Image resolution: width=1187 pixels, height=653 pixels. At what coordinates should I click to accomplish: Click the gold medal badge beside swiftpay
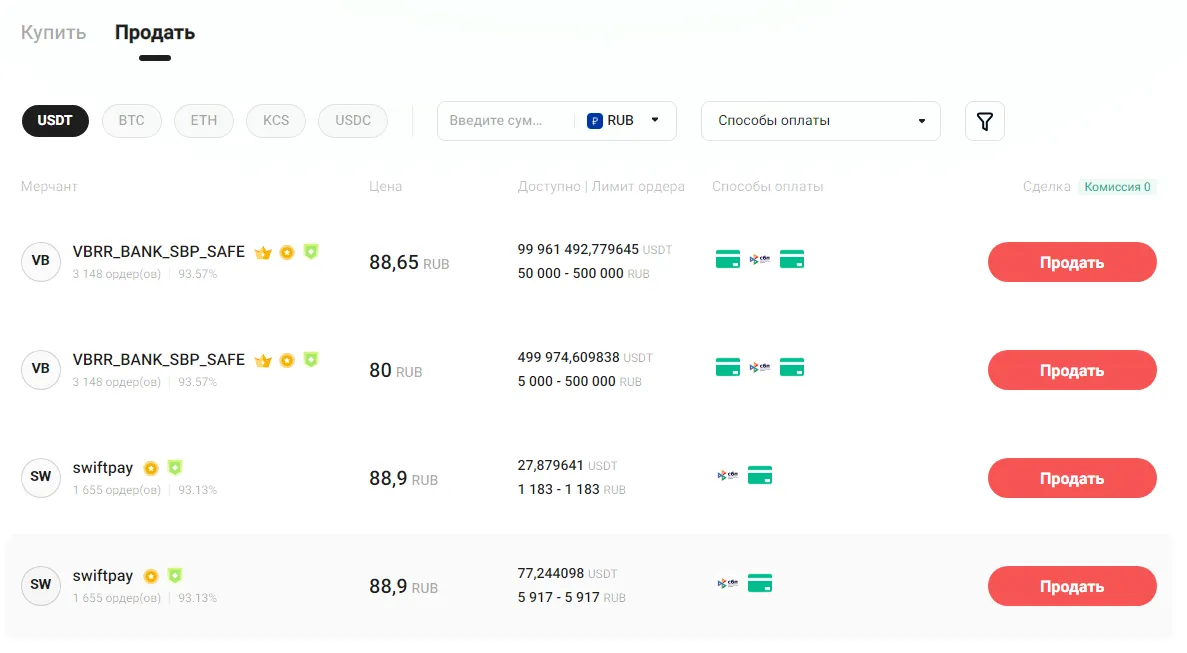pos(151,467)
